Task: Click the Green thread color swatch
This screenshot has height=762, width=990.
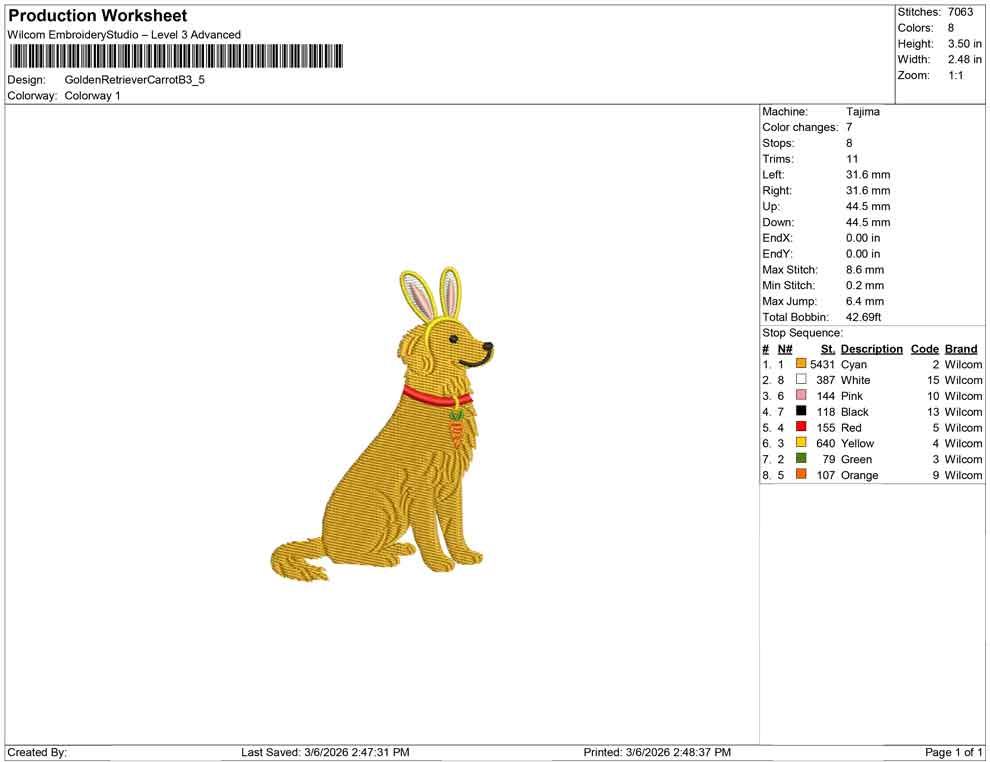Action: tap(799, 459)
